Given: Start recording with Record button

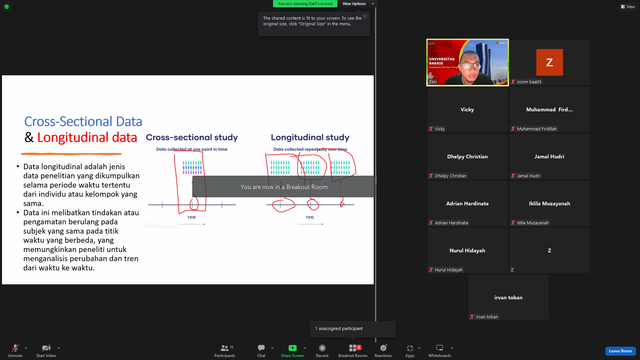Looking at the screenshot, I should [322, 350].
